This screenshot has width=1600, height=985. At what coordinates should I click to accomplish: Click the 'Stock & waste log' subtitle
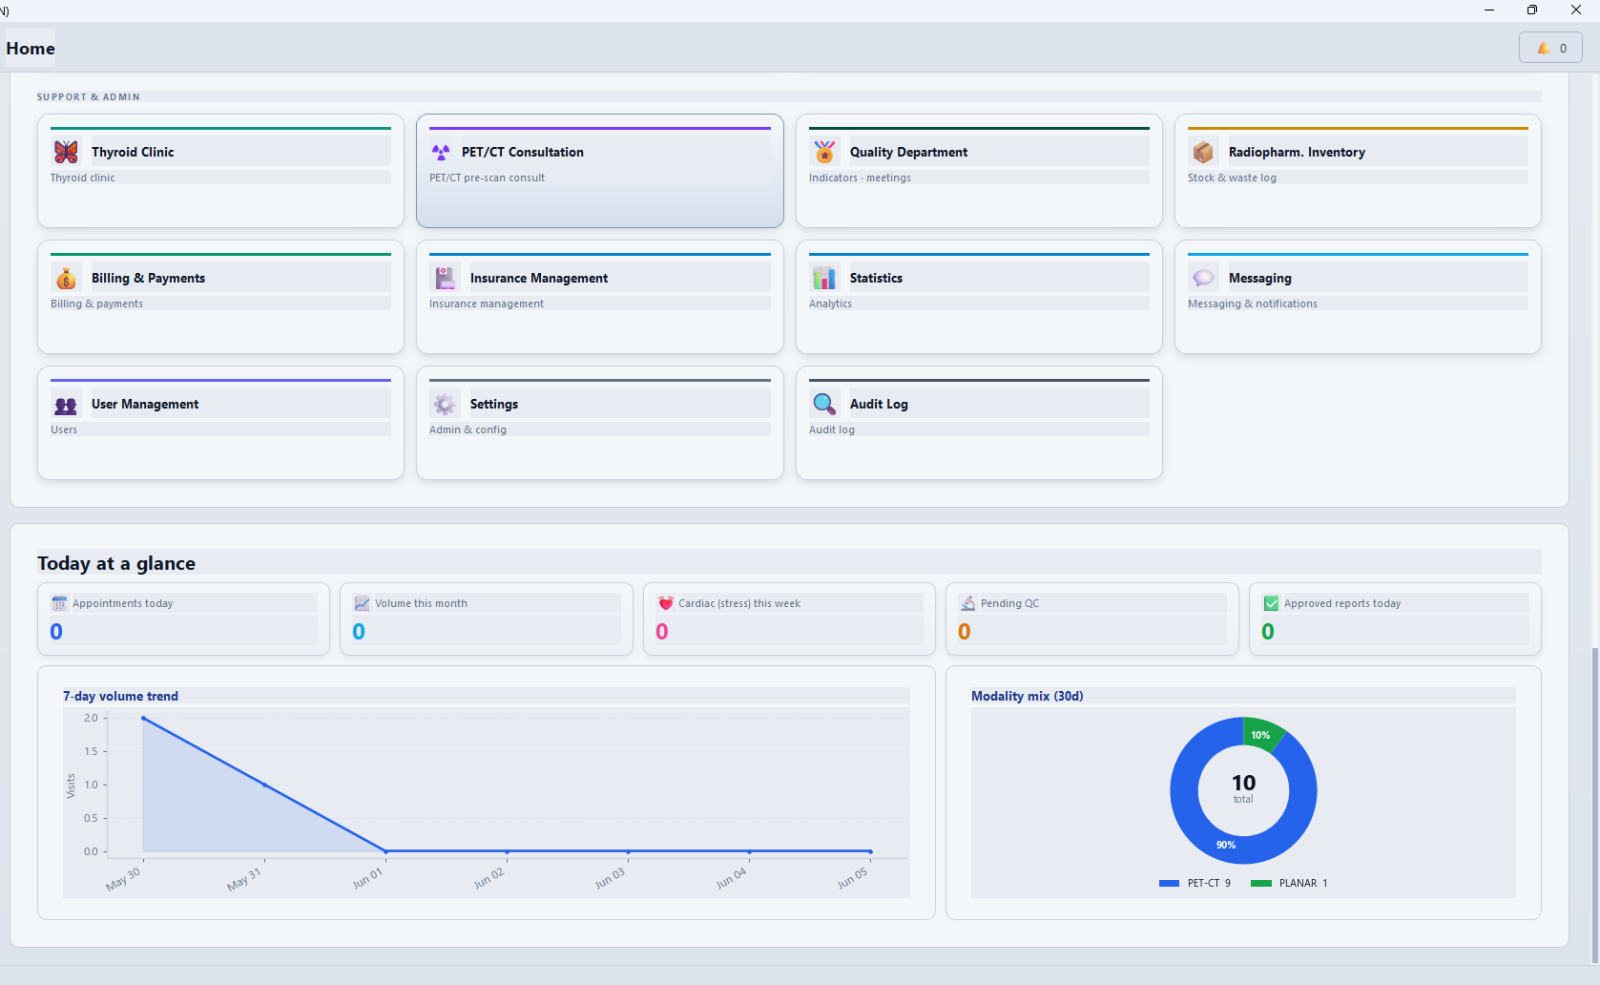coord(1232,178)
